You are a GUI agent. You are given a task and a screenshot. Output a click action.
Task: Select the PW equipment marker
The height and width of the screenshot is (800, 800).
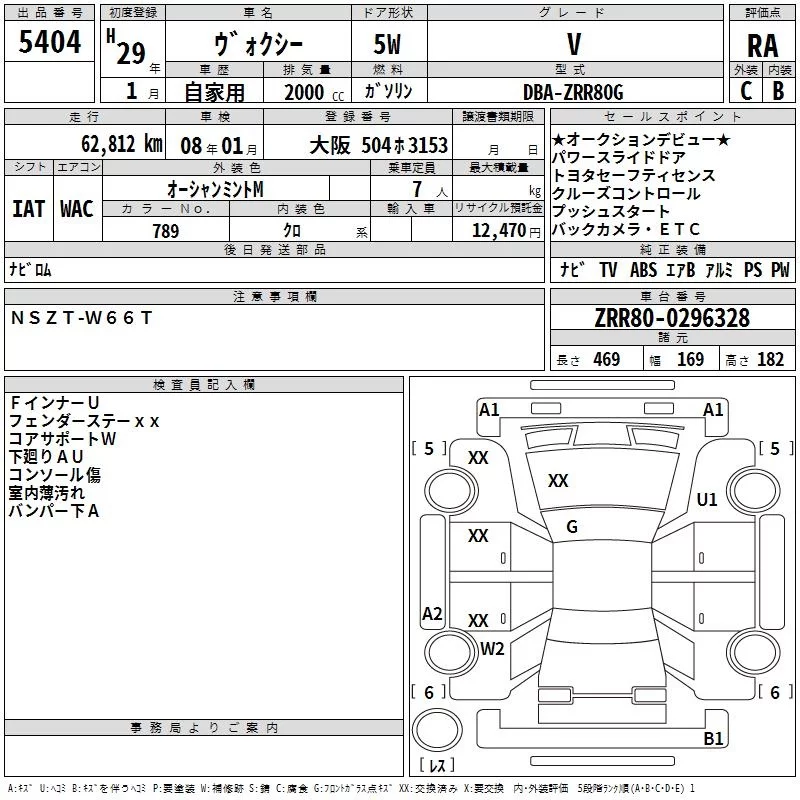780,270
